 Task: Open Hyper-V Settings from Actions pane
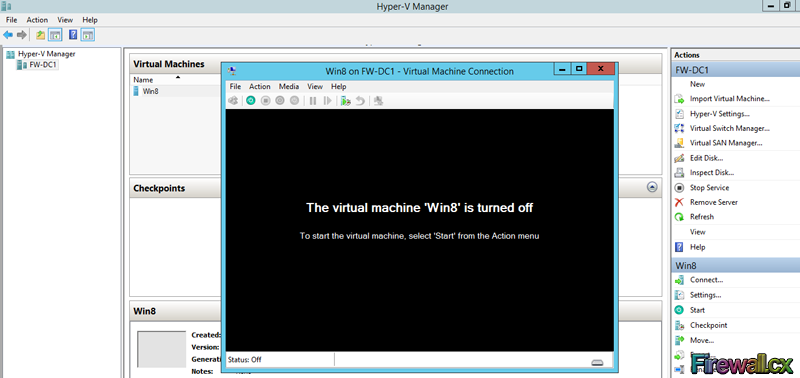[719, 114]
